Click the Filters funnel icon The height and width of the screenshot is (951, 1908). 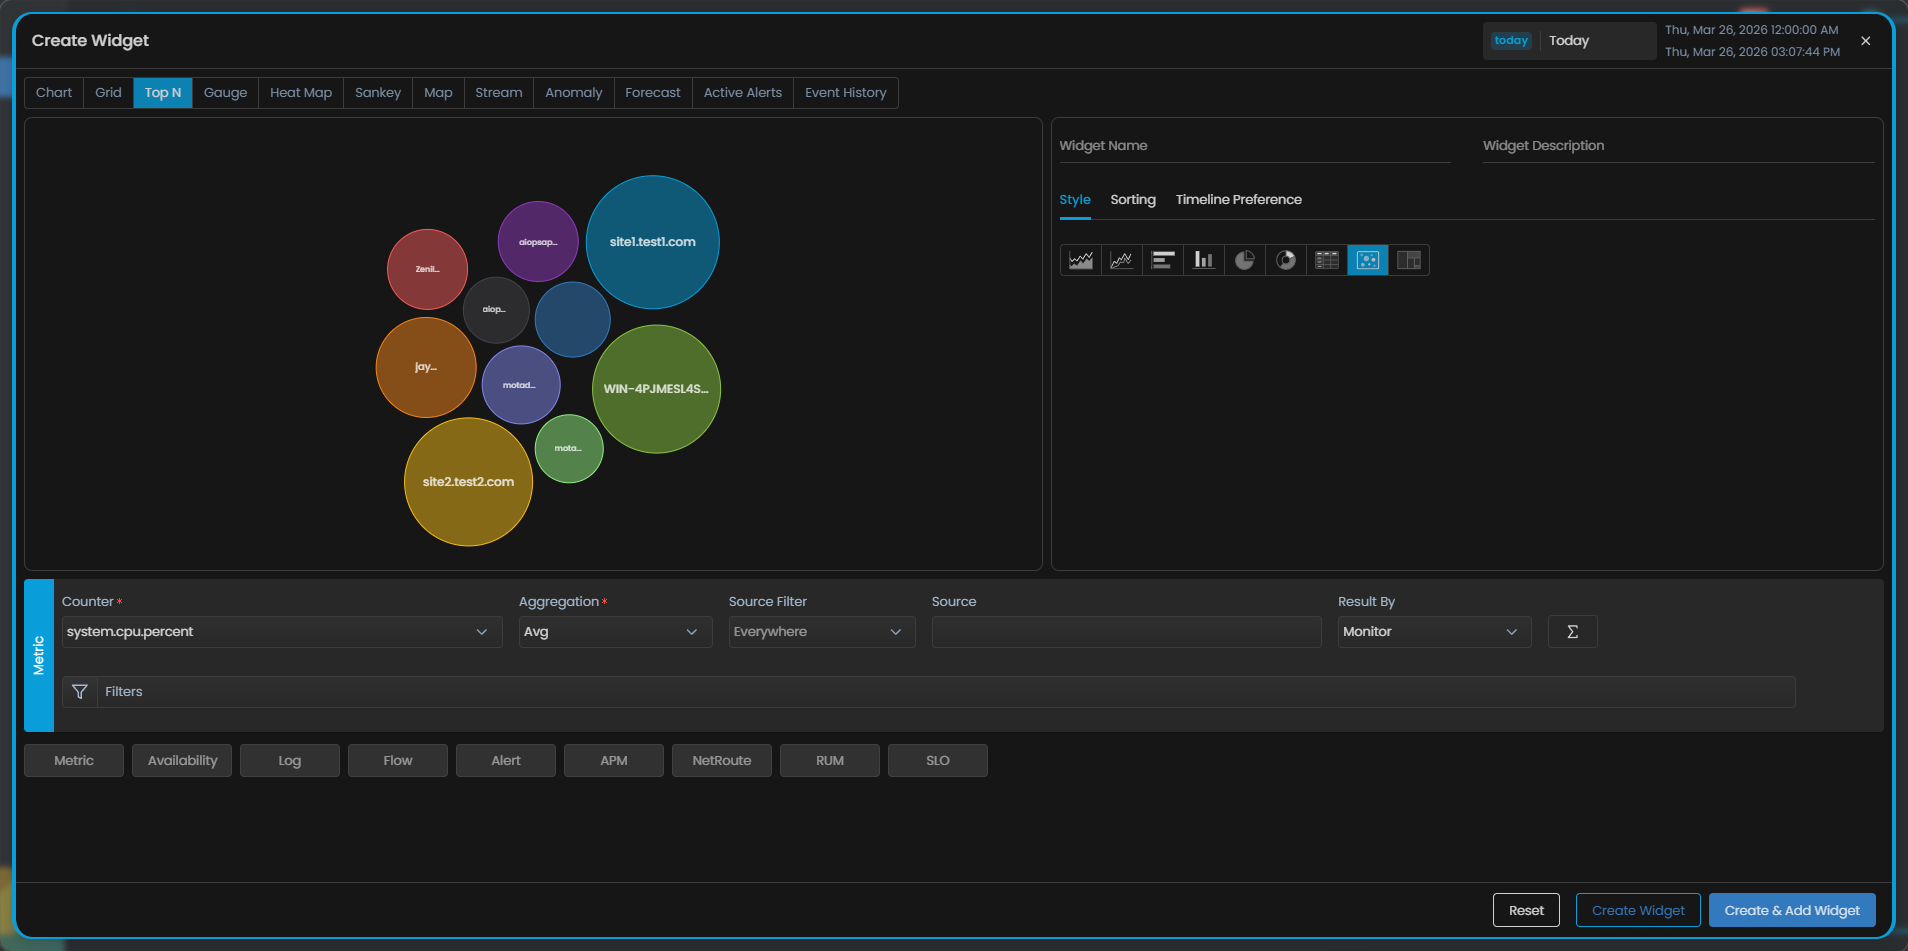click(x=80, y=692)
